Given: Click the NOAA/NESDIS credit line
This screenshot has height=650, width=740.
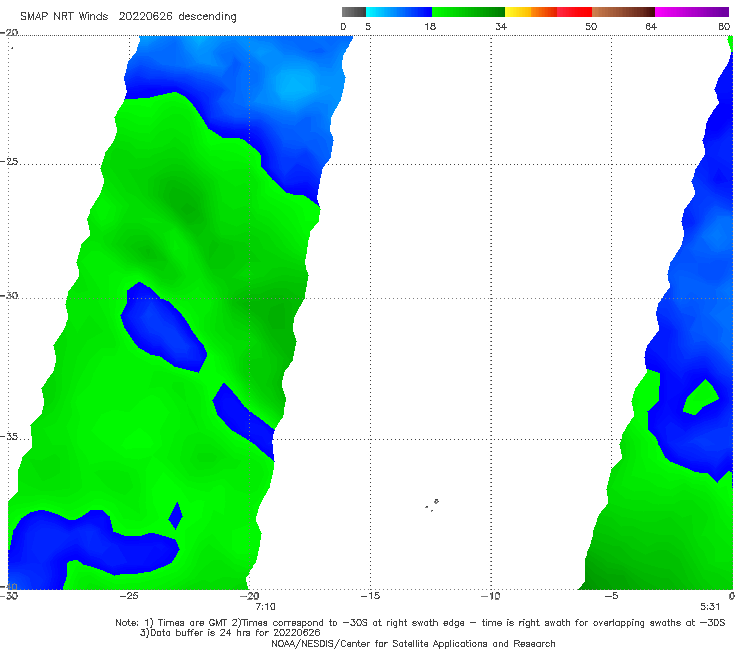Looking at the screenshot, I should [413, 643].
